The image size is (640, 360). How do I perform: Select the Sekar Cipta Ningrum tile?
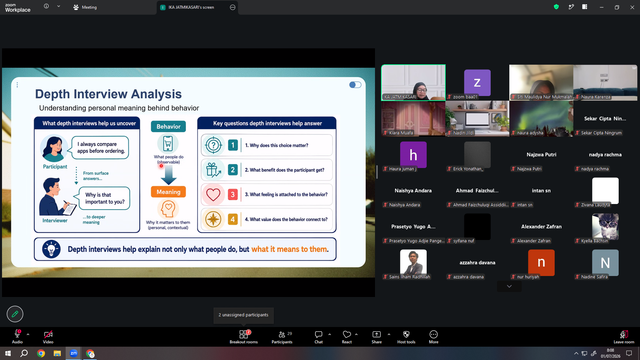[x=605, y=118]
